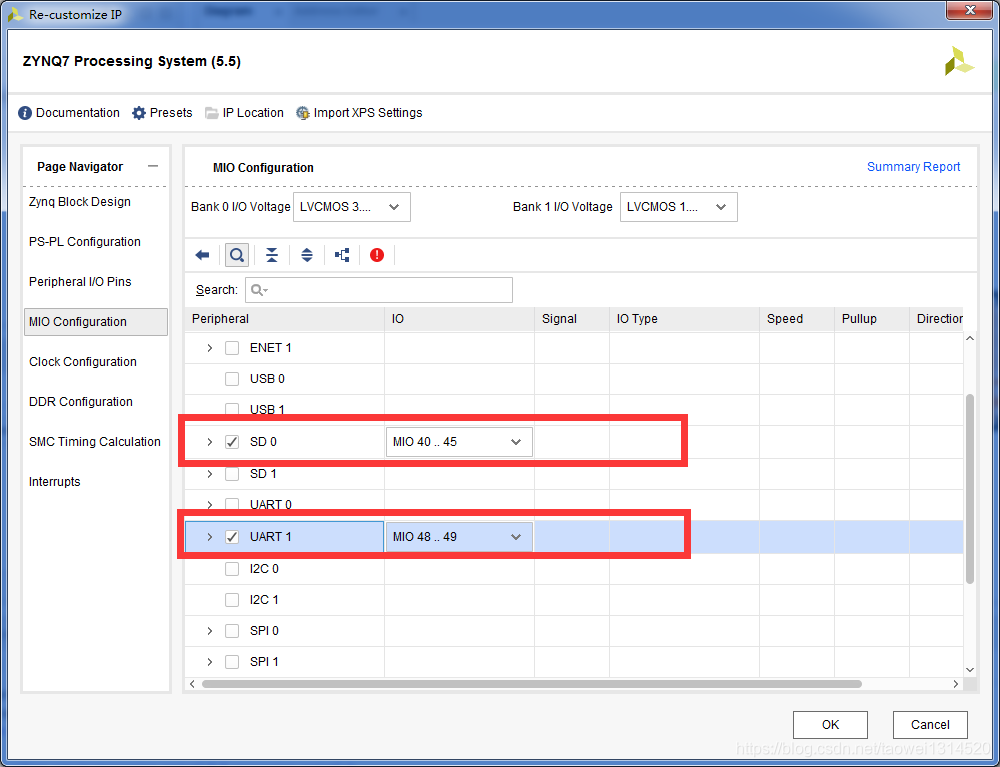Open IP Location folder option
The height and width of the screenshot is (767, 1000).
click(244, 113)
